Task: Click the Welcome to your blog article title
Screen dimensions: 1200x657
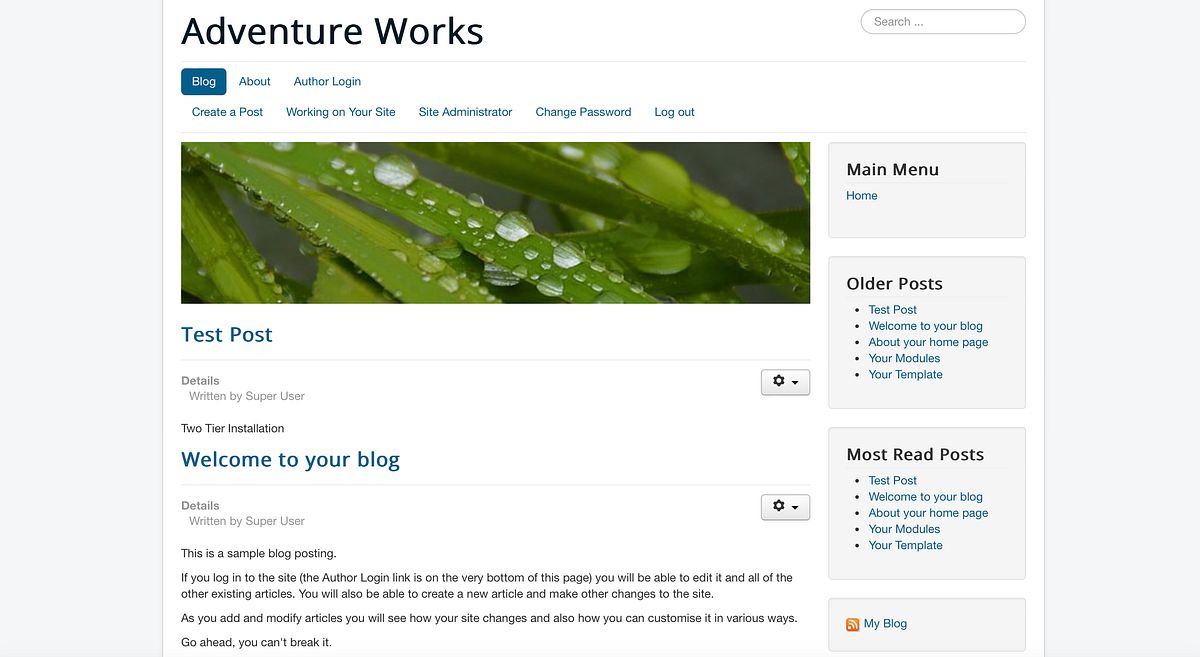Action: 290,459
